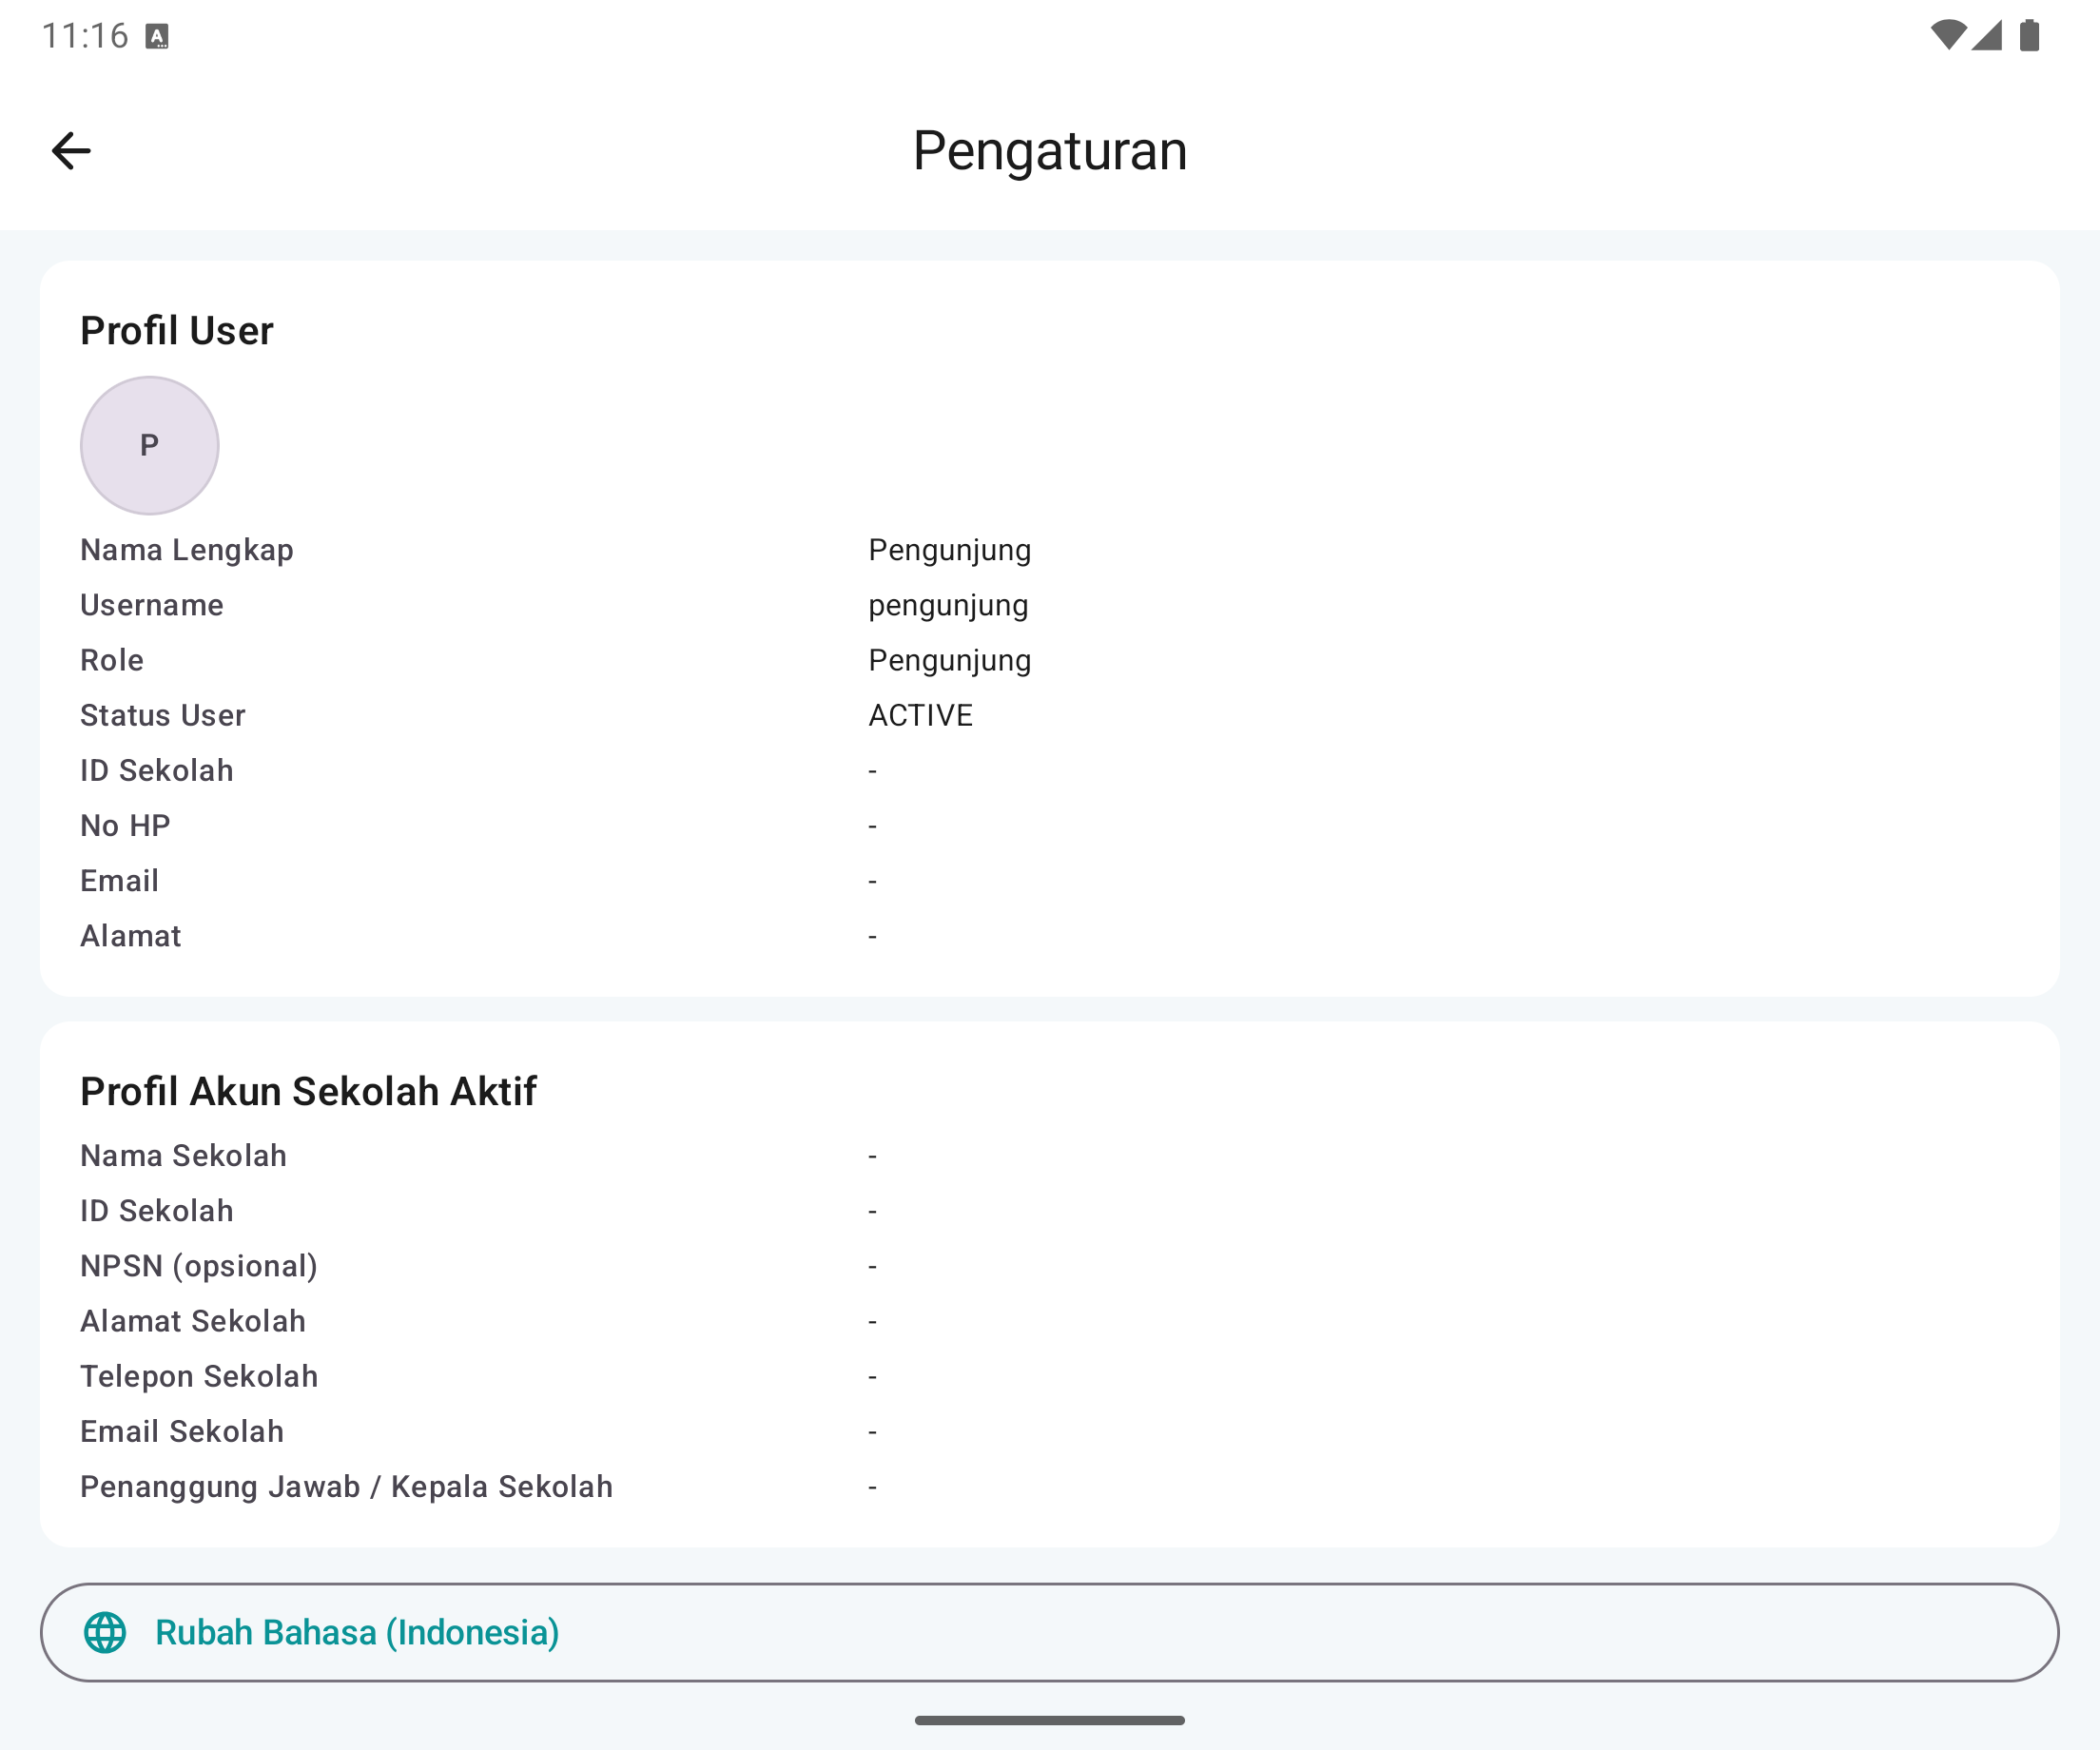
Task: Click Rubah Bahasa (Indonesia) button
Action: pos(1050,1632)
